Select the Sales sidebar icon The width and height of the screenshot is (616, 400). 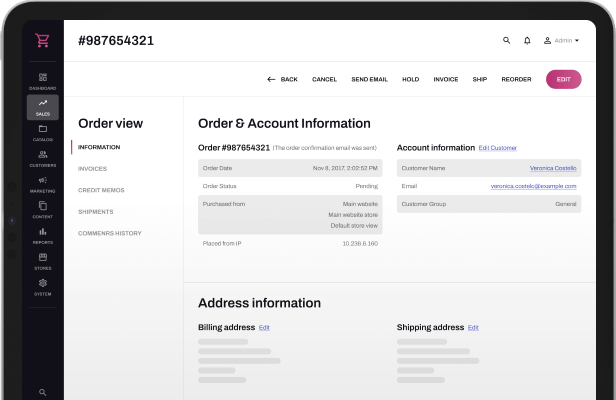point(43,107)
